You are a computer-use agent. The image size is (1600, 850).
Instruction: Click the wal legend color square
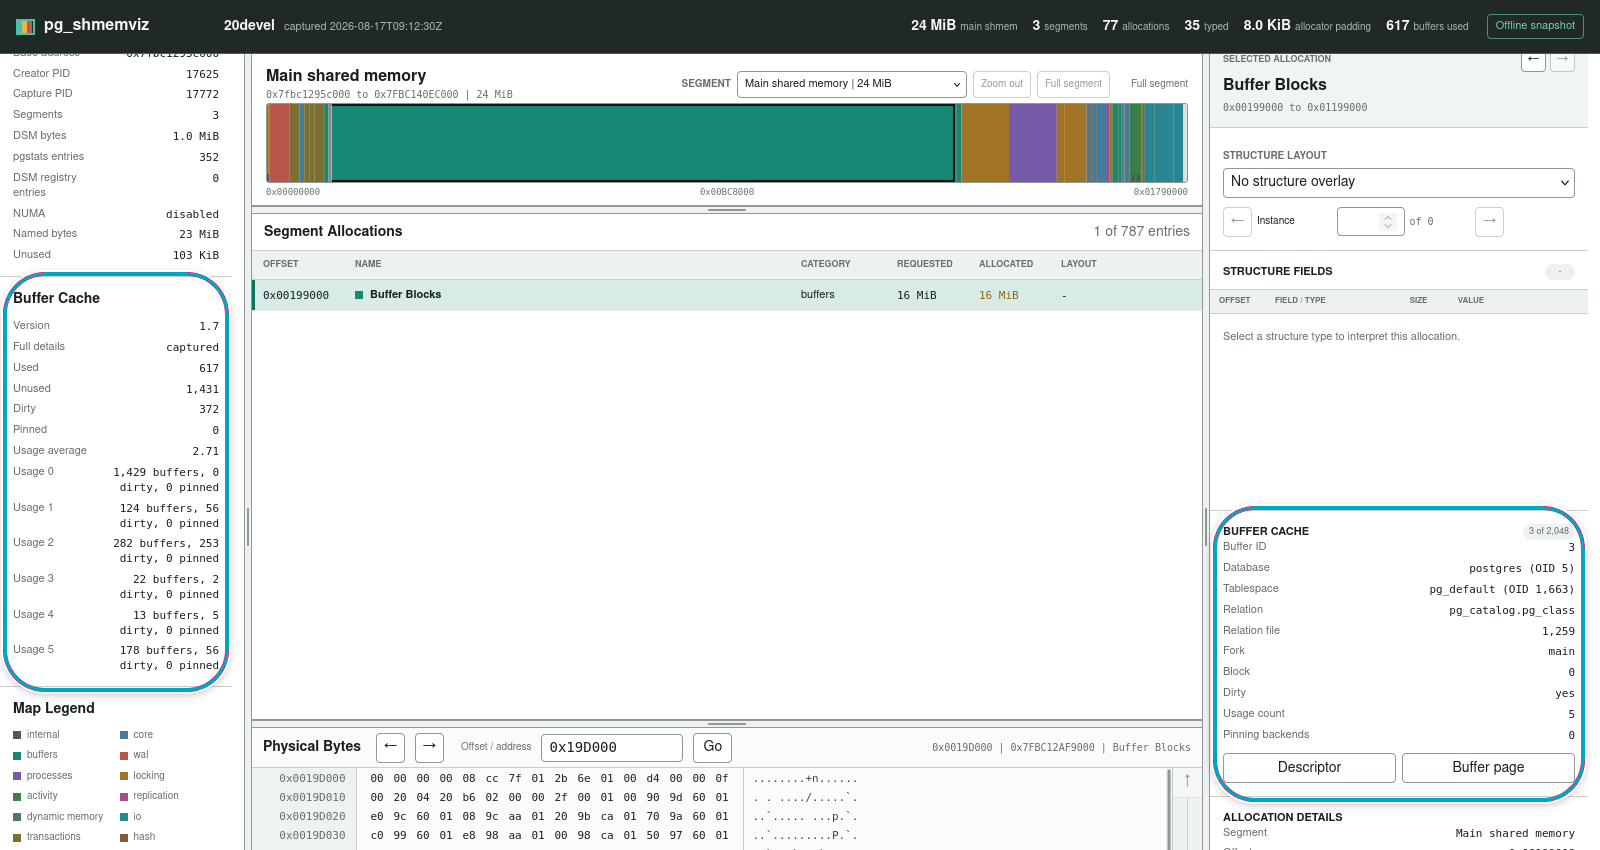[x=124, y=755]
